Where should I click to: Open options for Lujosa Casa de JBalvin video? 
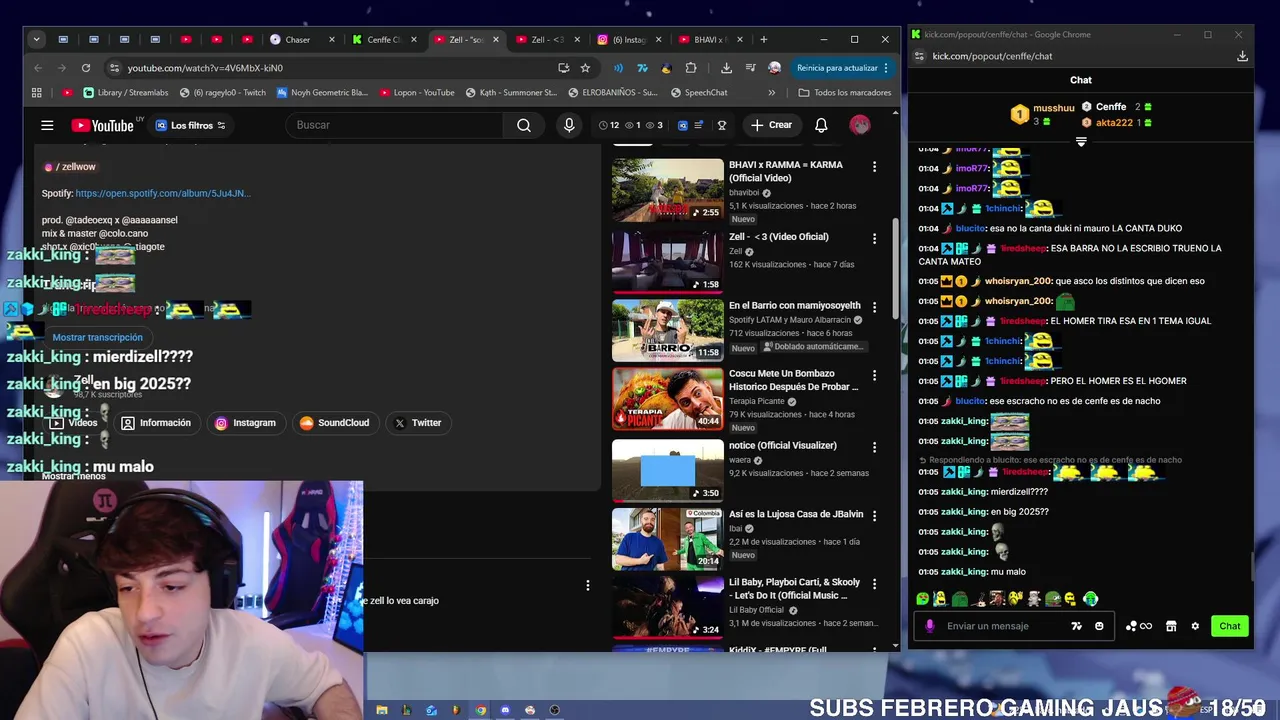(874, 516)
